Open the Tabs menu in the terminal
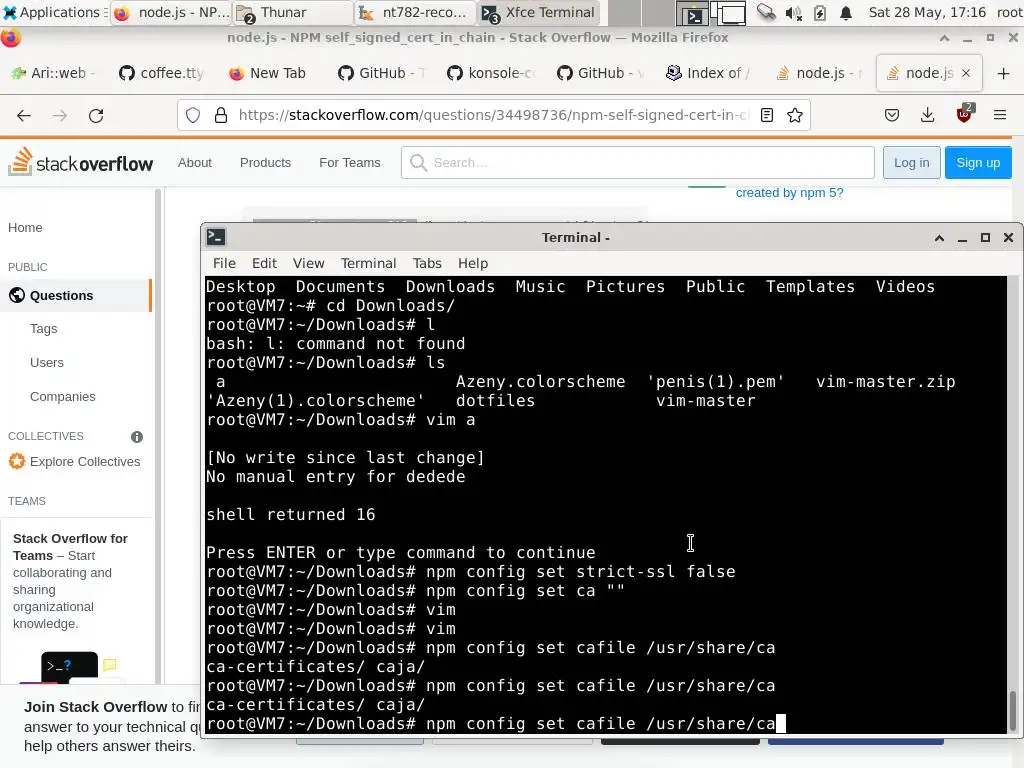 coord(427,263)
